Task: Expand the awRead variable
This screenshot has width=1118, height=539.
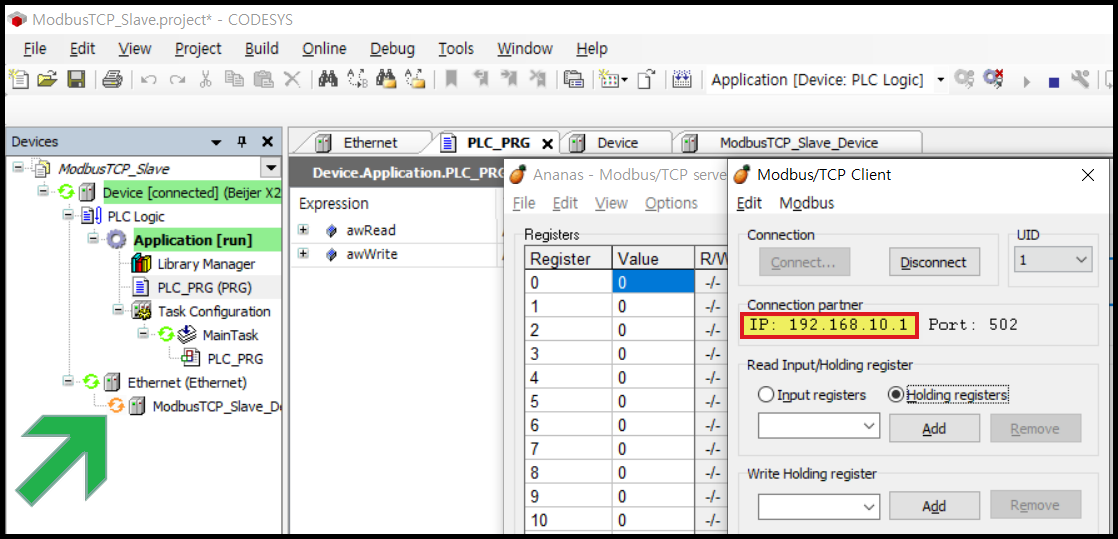Action: pyautogui.click(x=303, y=230)
